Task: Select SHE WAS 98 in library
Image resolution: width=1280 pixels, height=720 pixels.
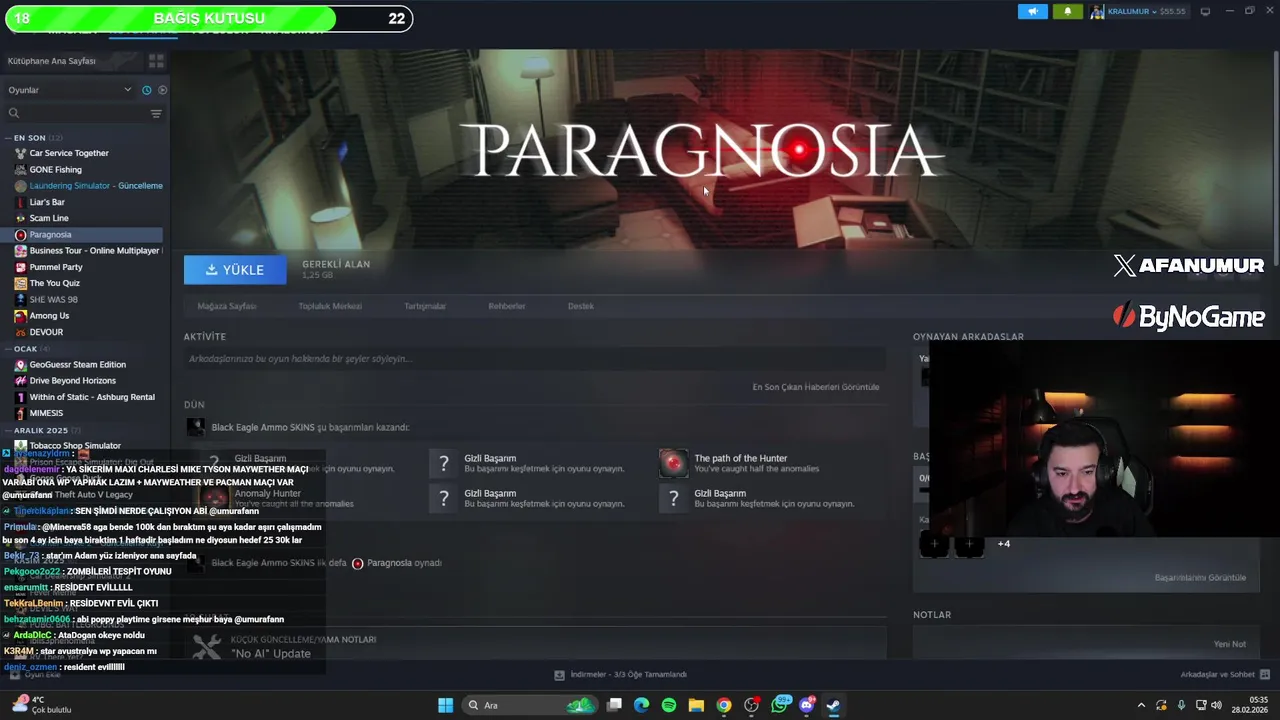Action: (x=53, y=299)
